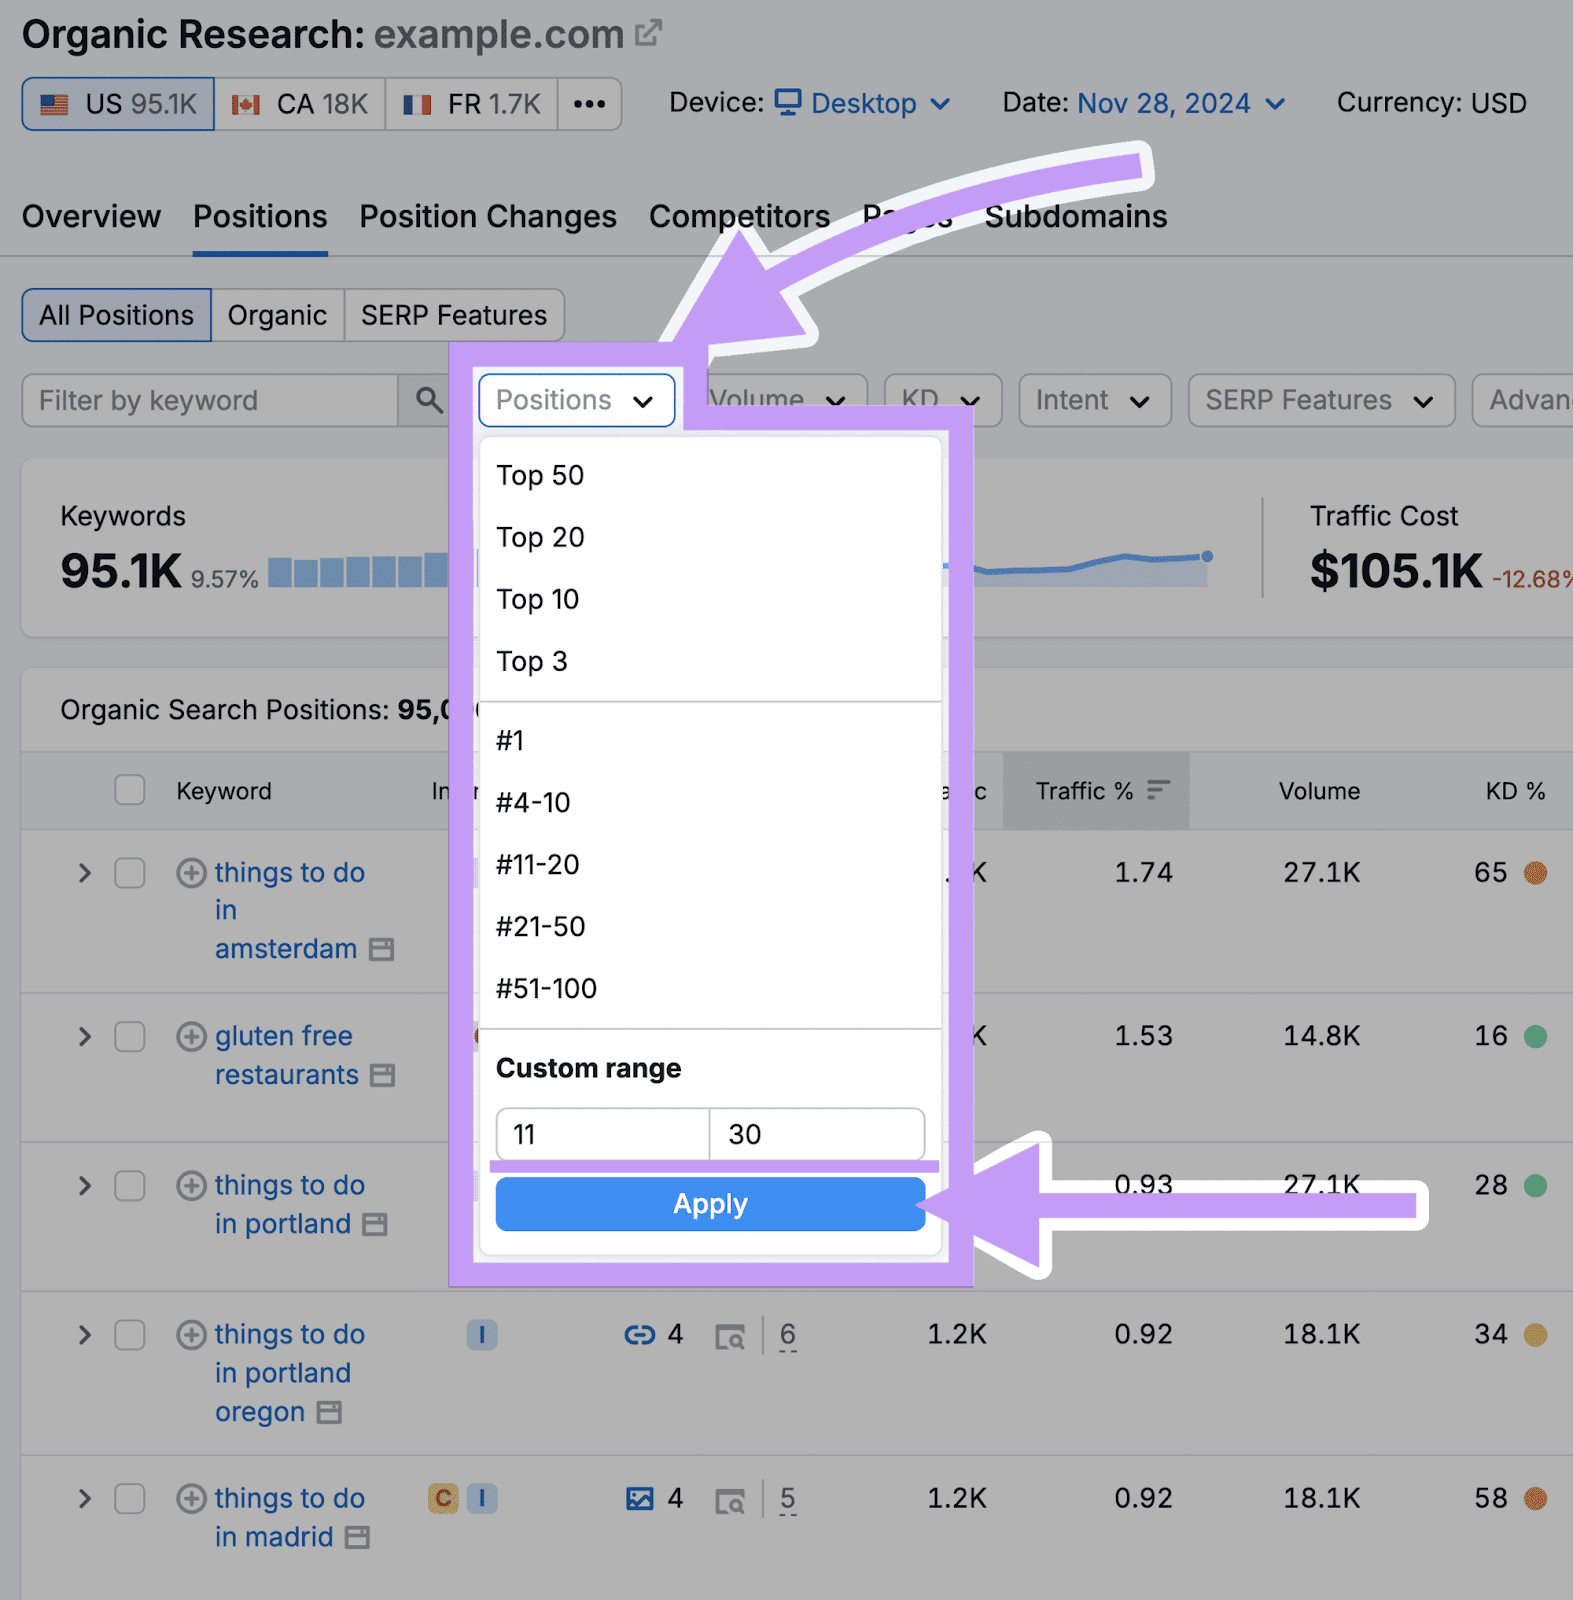
Task: Choose Top 3 in positions menu
Action: click(x=711, y=661)
